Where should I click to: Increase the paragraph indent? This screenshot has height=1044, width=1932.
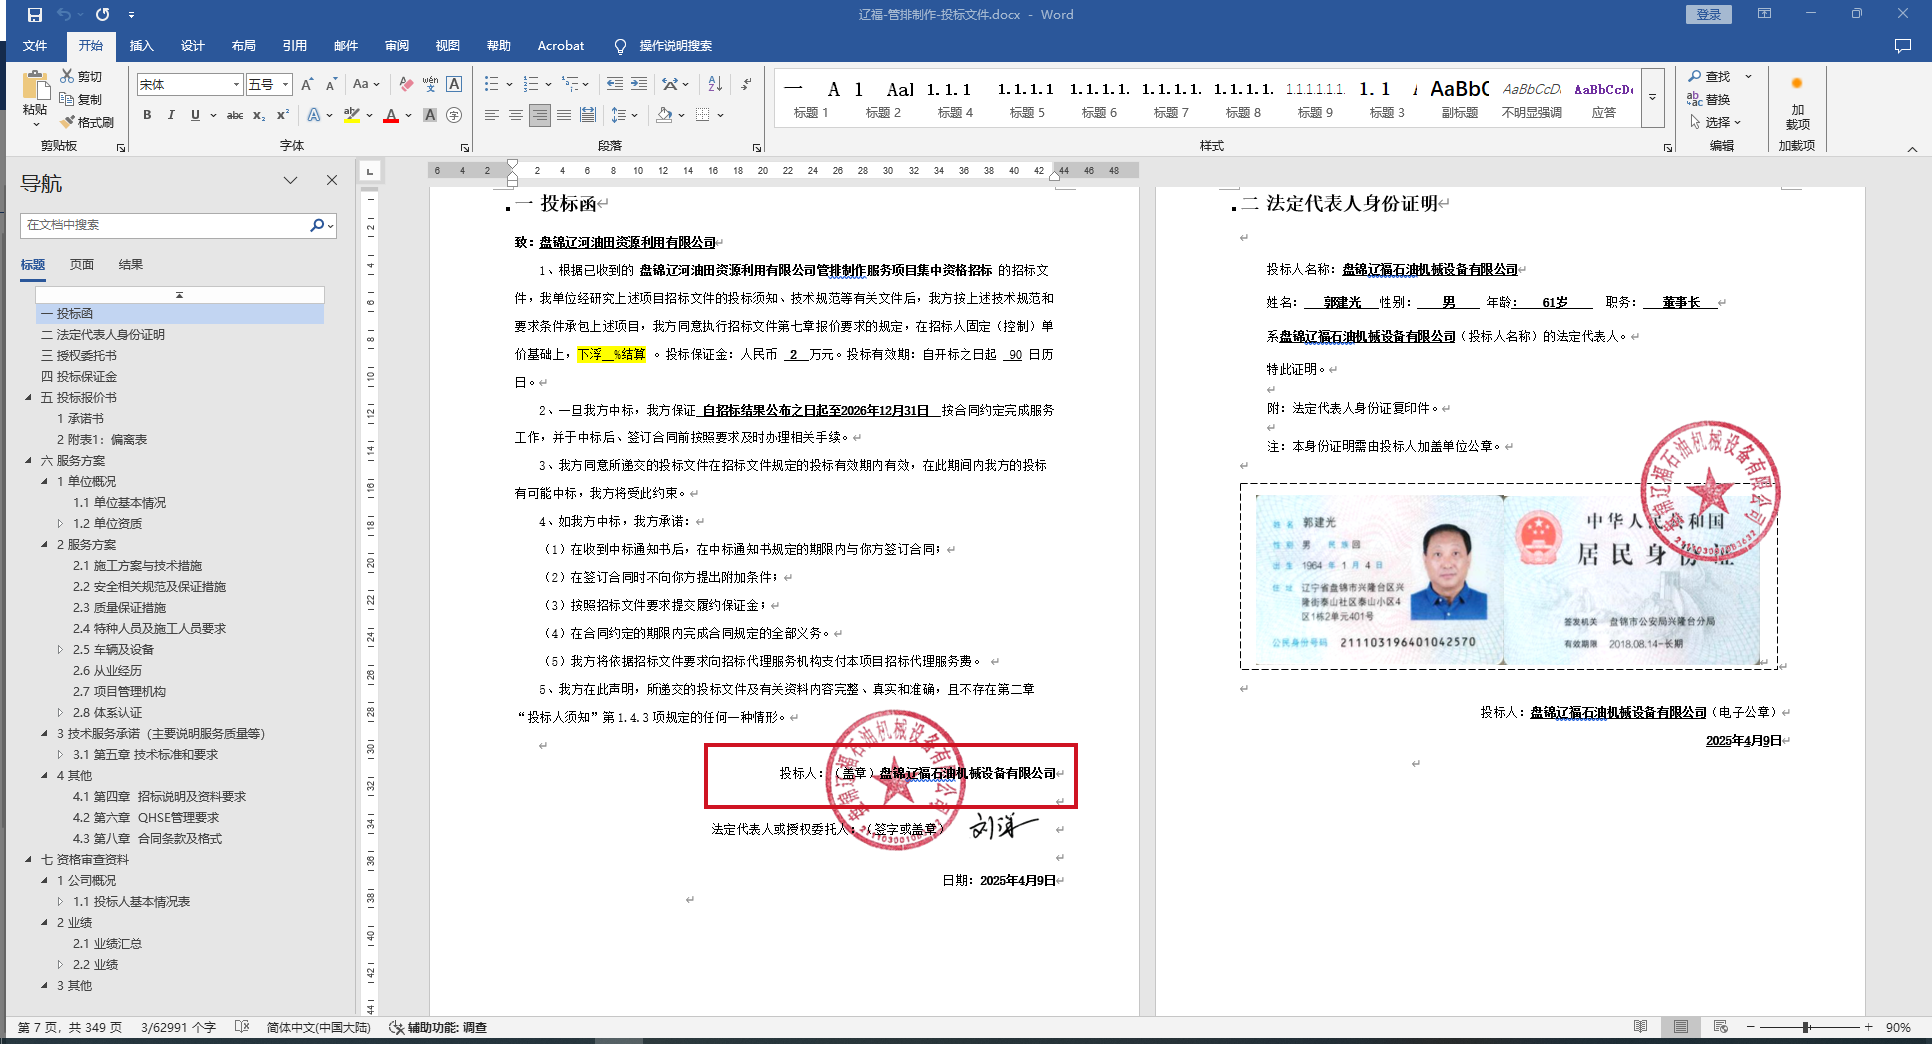coord(639,85)
